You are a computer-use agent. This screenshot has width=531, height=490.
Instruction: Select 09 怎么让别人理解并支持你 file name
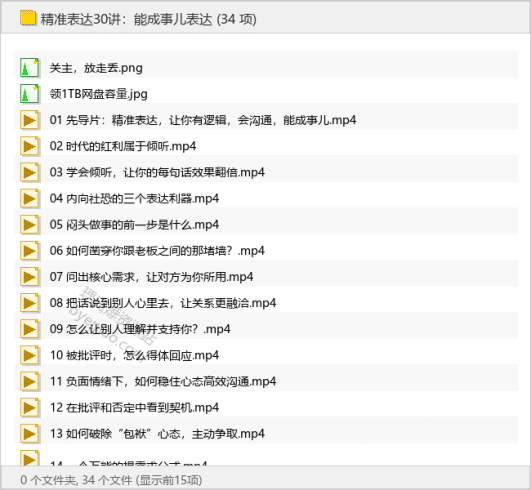(x=140, y=329)
